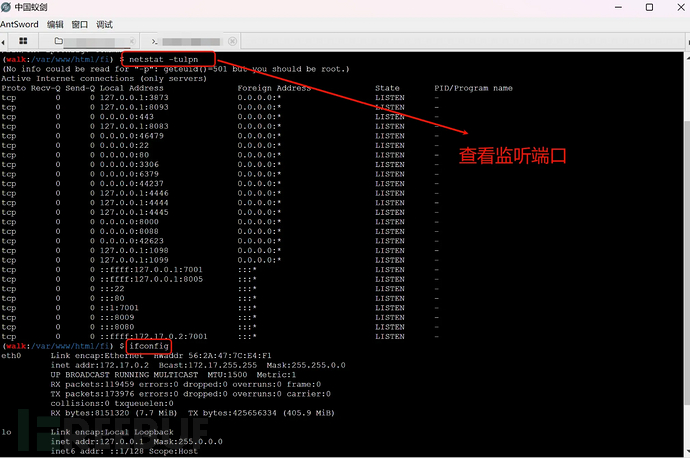Click the 'PID/Program name' column header

click(x=473, y=88)
